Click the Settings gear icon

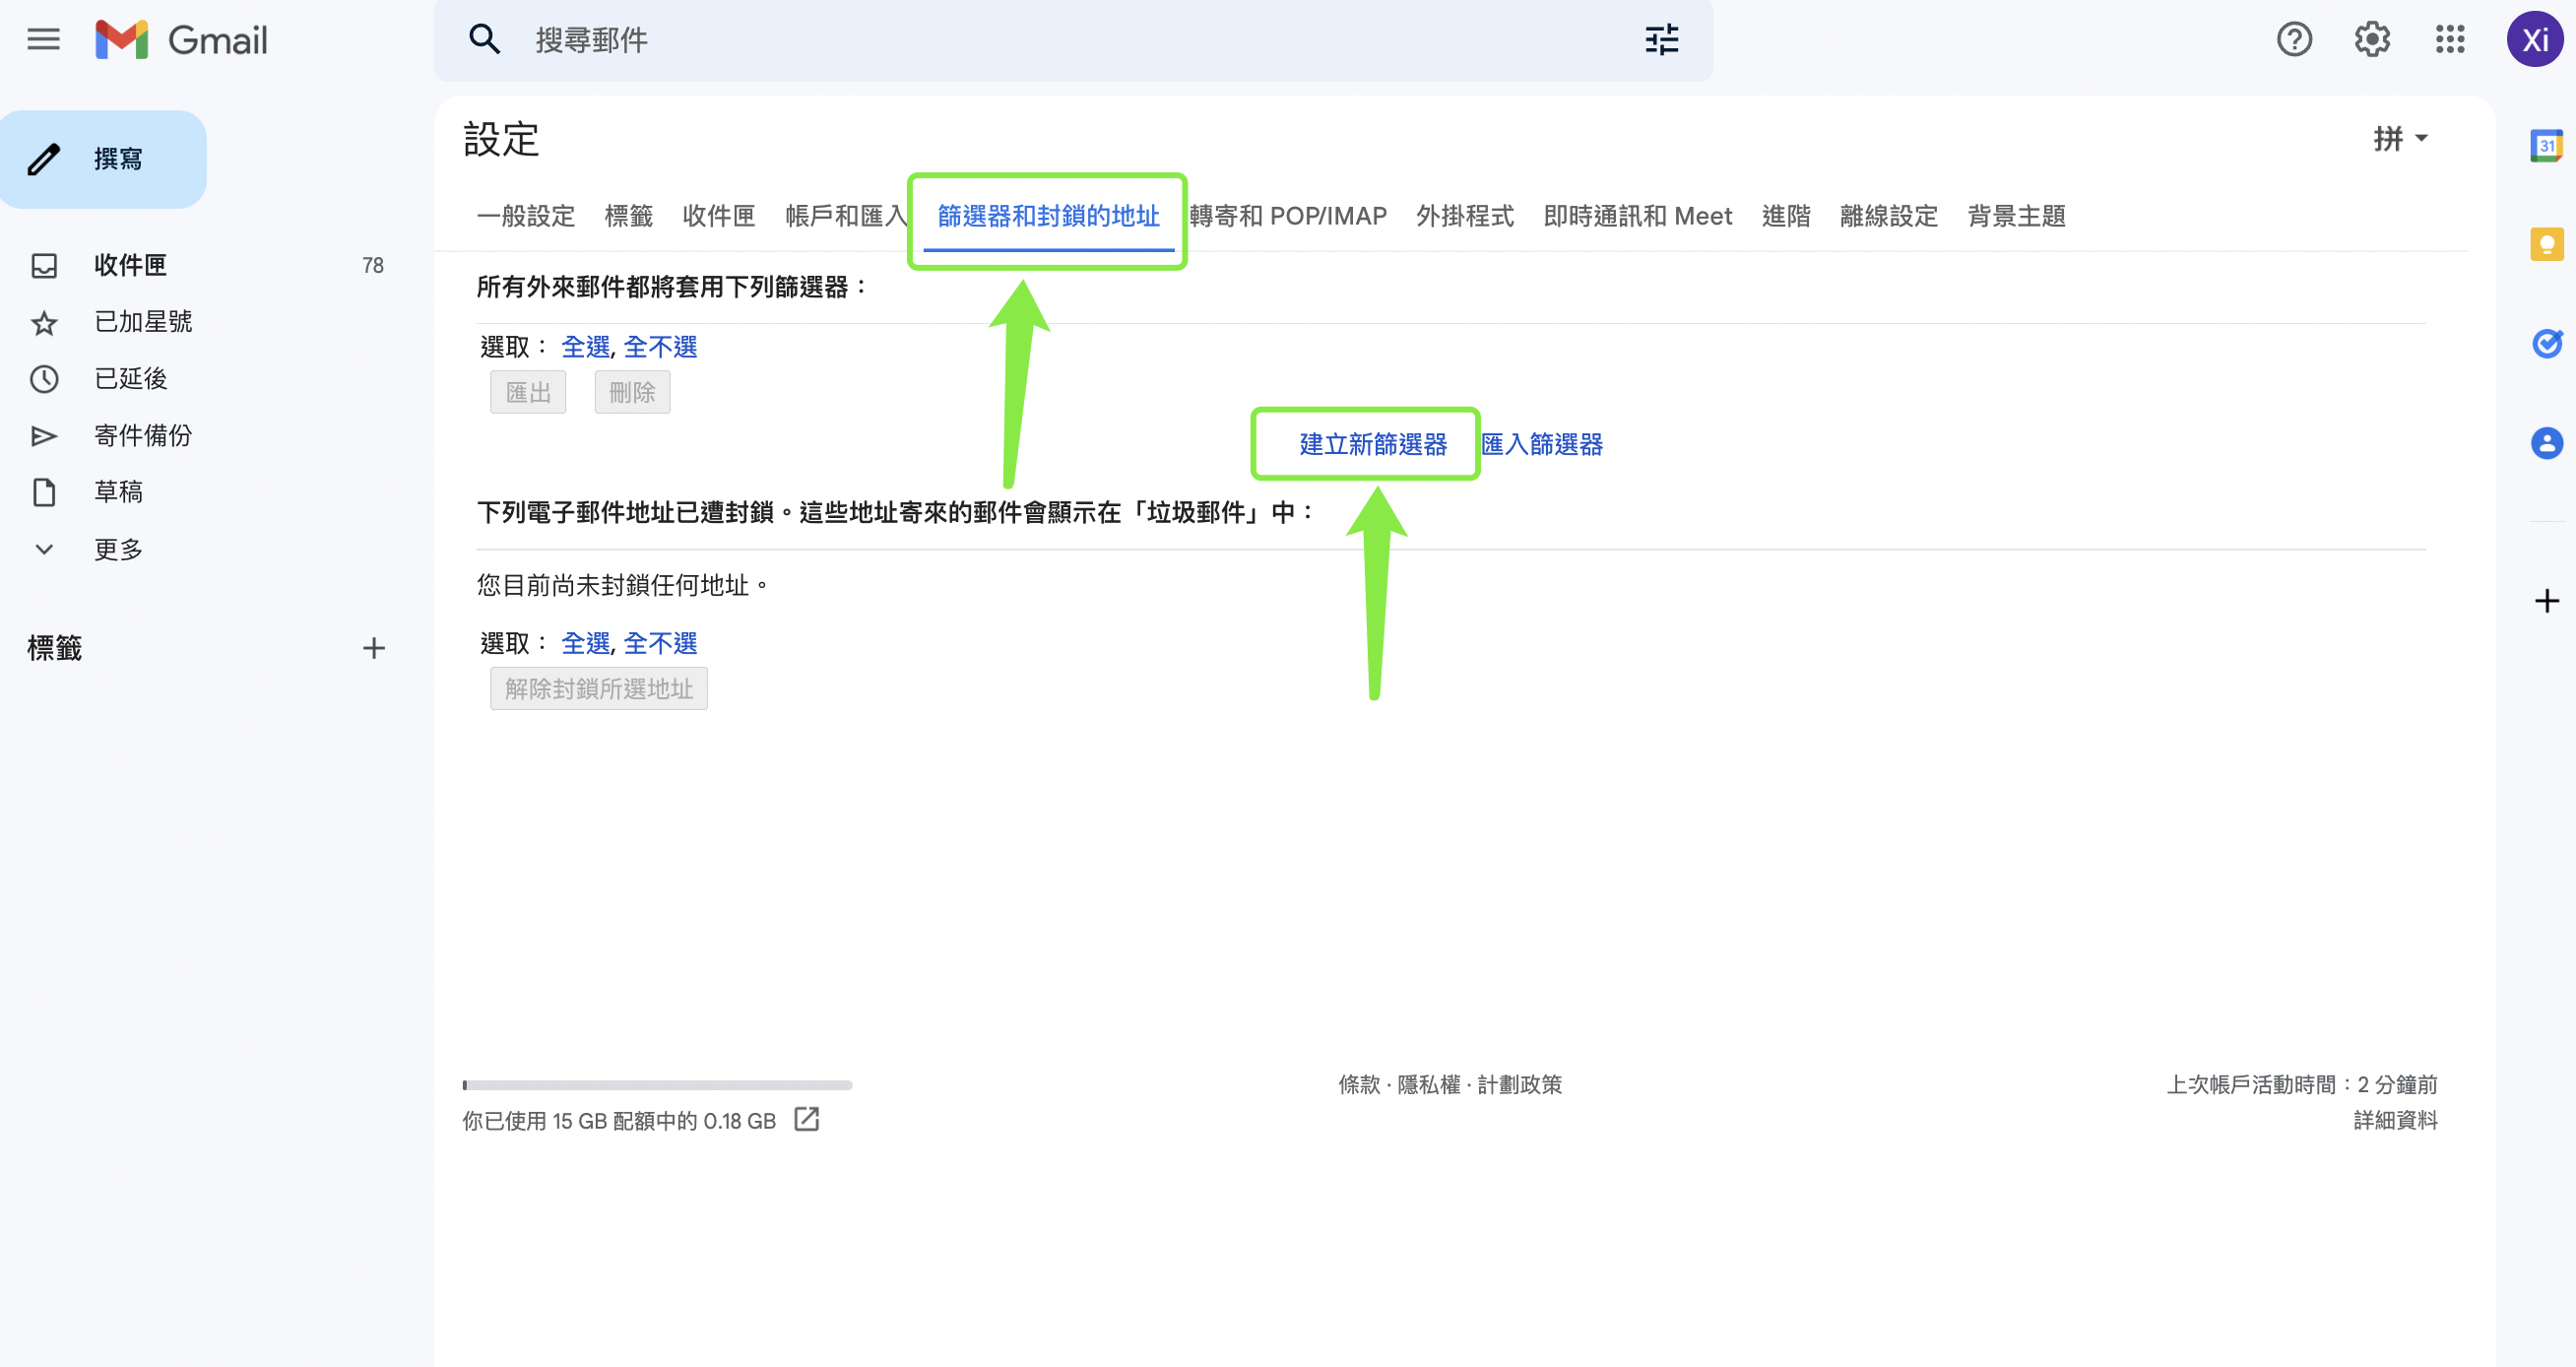2371,40
